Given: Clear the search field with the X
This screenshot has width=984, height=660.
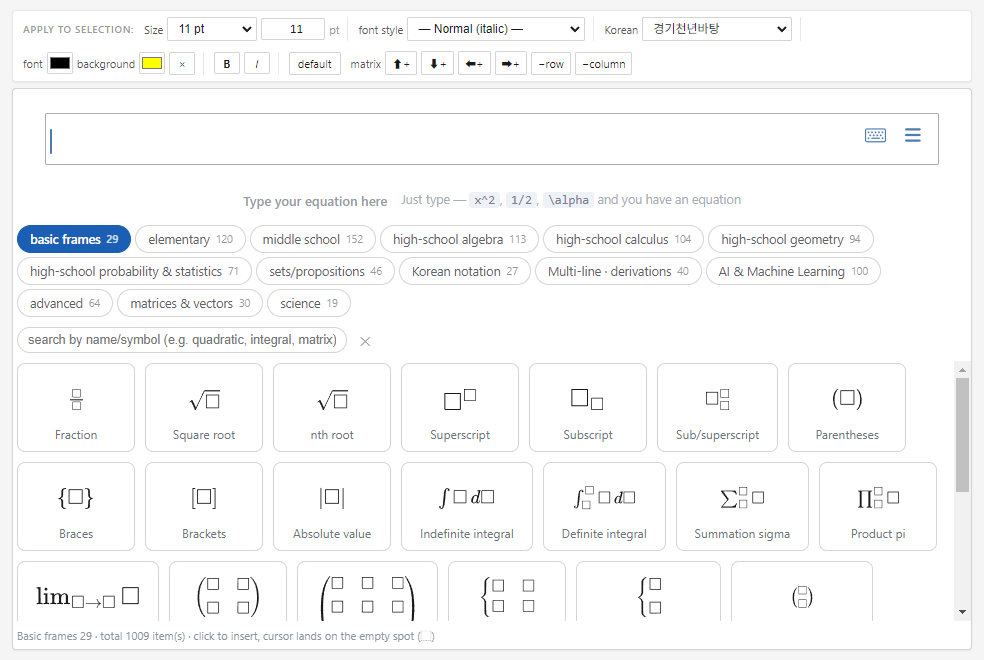Looking at the screenshot, I should [x=365, y=341].
